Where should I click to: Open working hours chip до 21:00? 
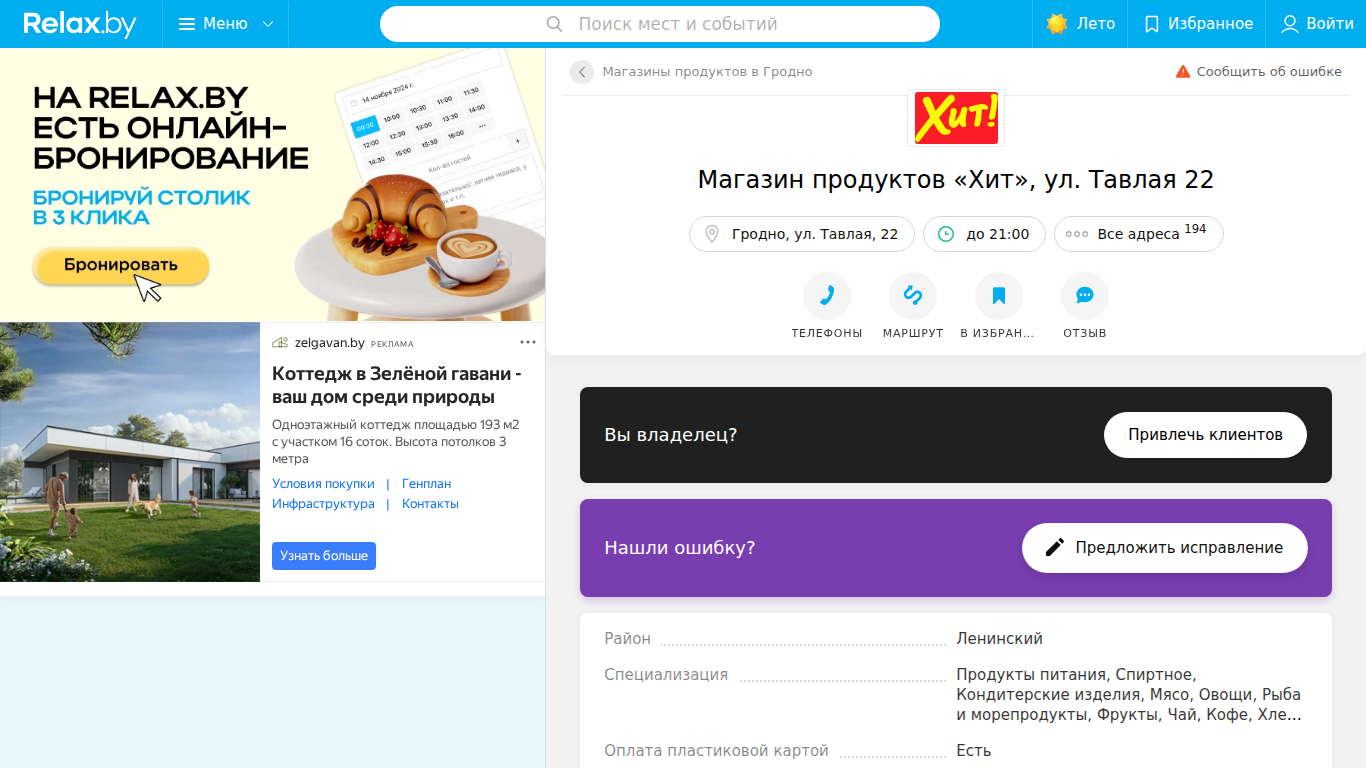984,234
